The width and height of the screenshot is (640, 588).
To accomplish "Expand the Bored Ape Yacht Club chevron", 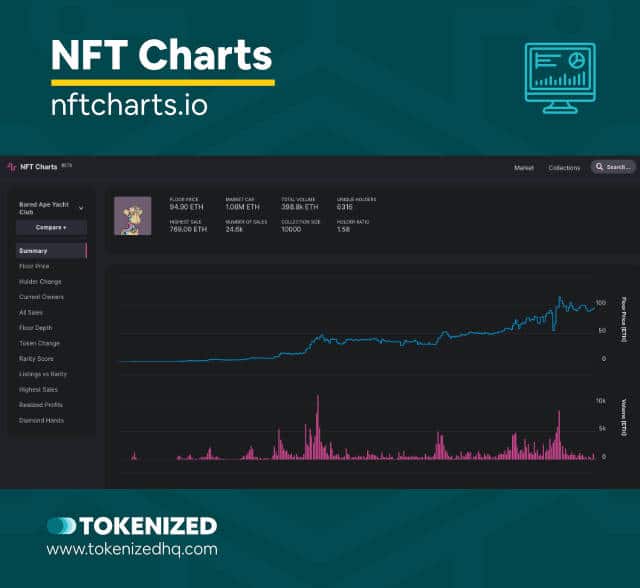I will (81, 208).
